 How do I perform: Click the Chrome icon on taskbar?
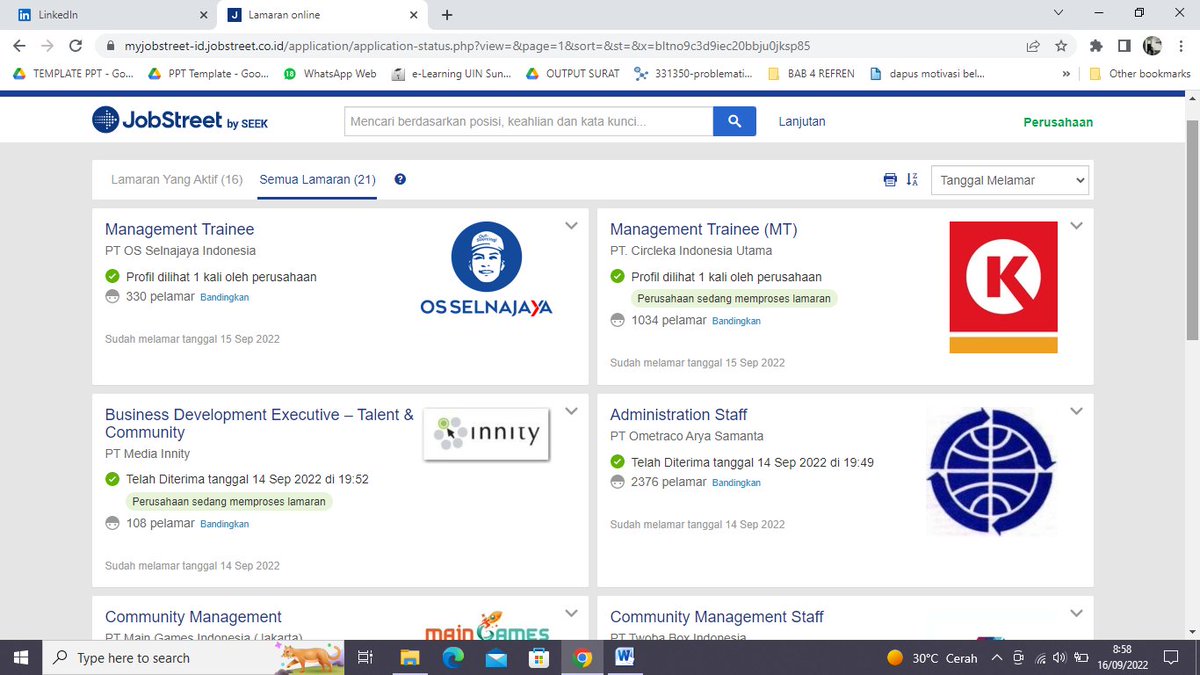(583, 657)
